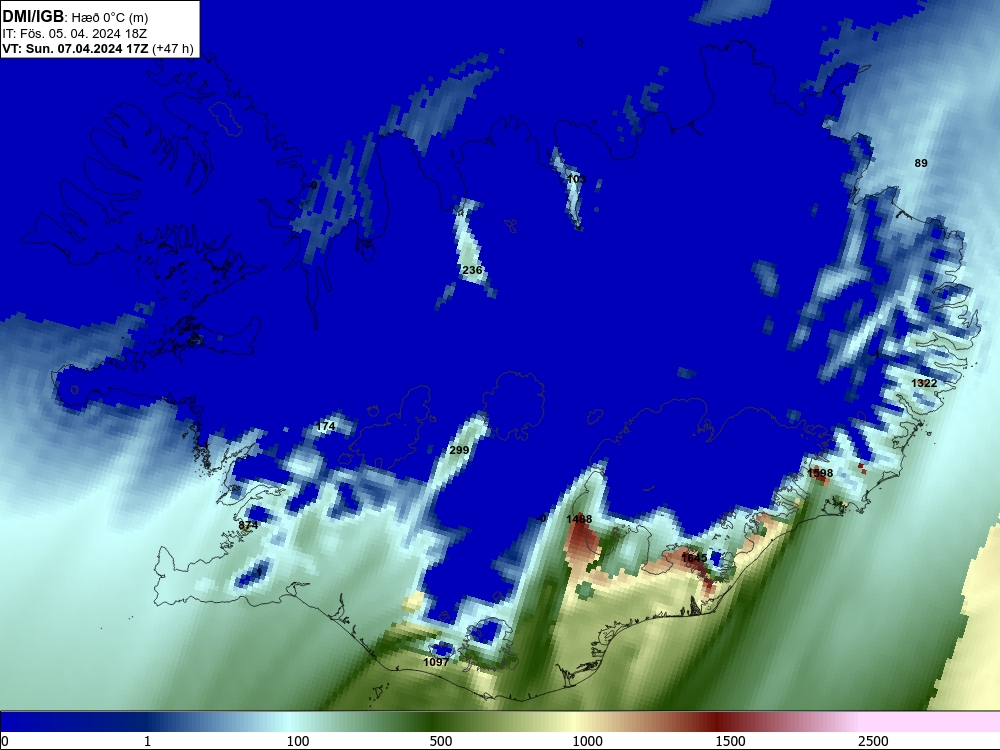The height and width of the screenshot is (750, 1000).
Task: Click the 1645 value on the map
Action: click(694, 558)
